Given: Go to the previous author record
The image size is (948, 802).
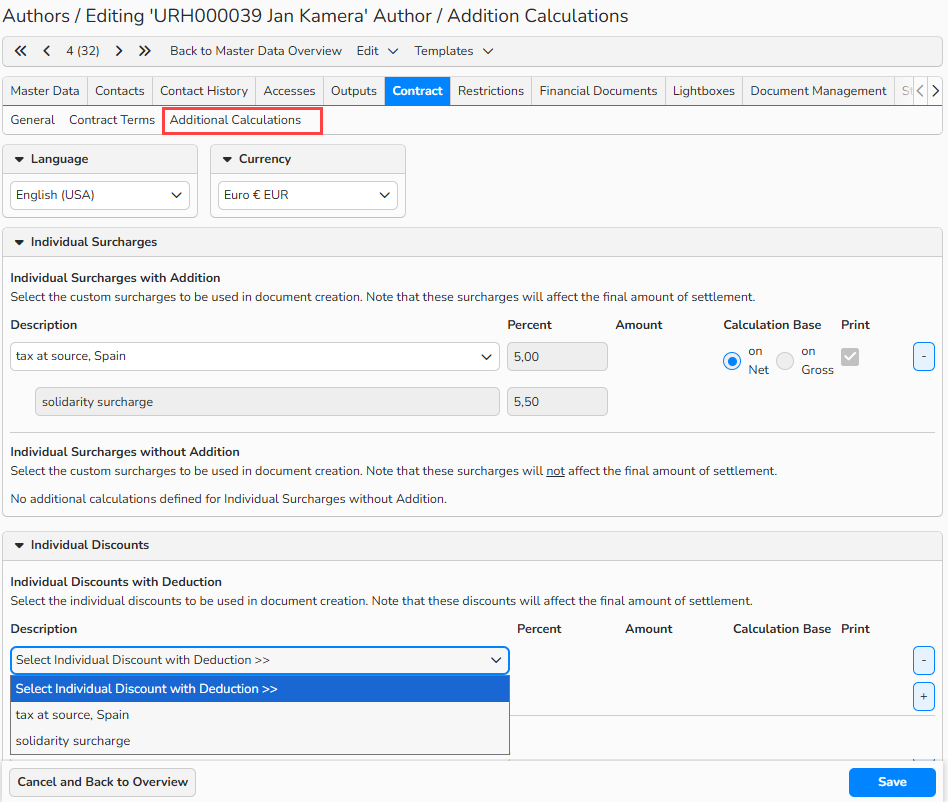Looking at the screenshot, I should (x=47, y=51).
